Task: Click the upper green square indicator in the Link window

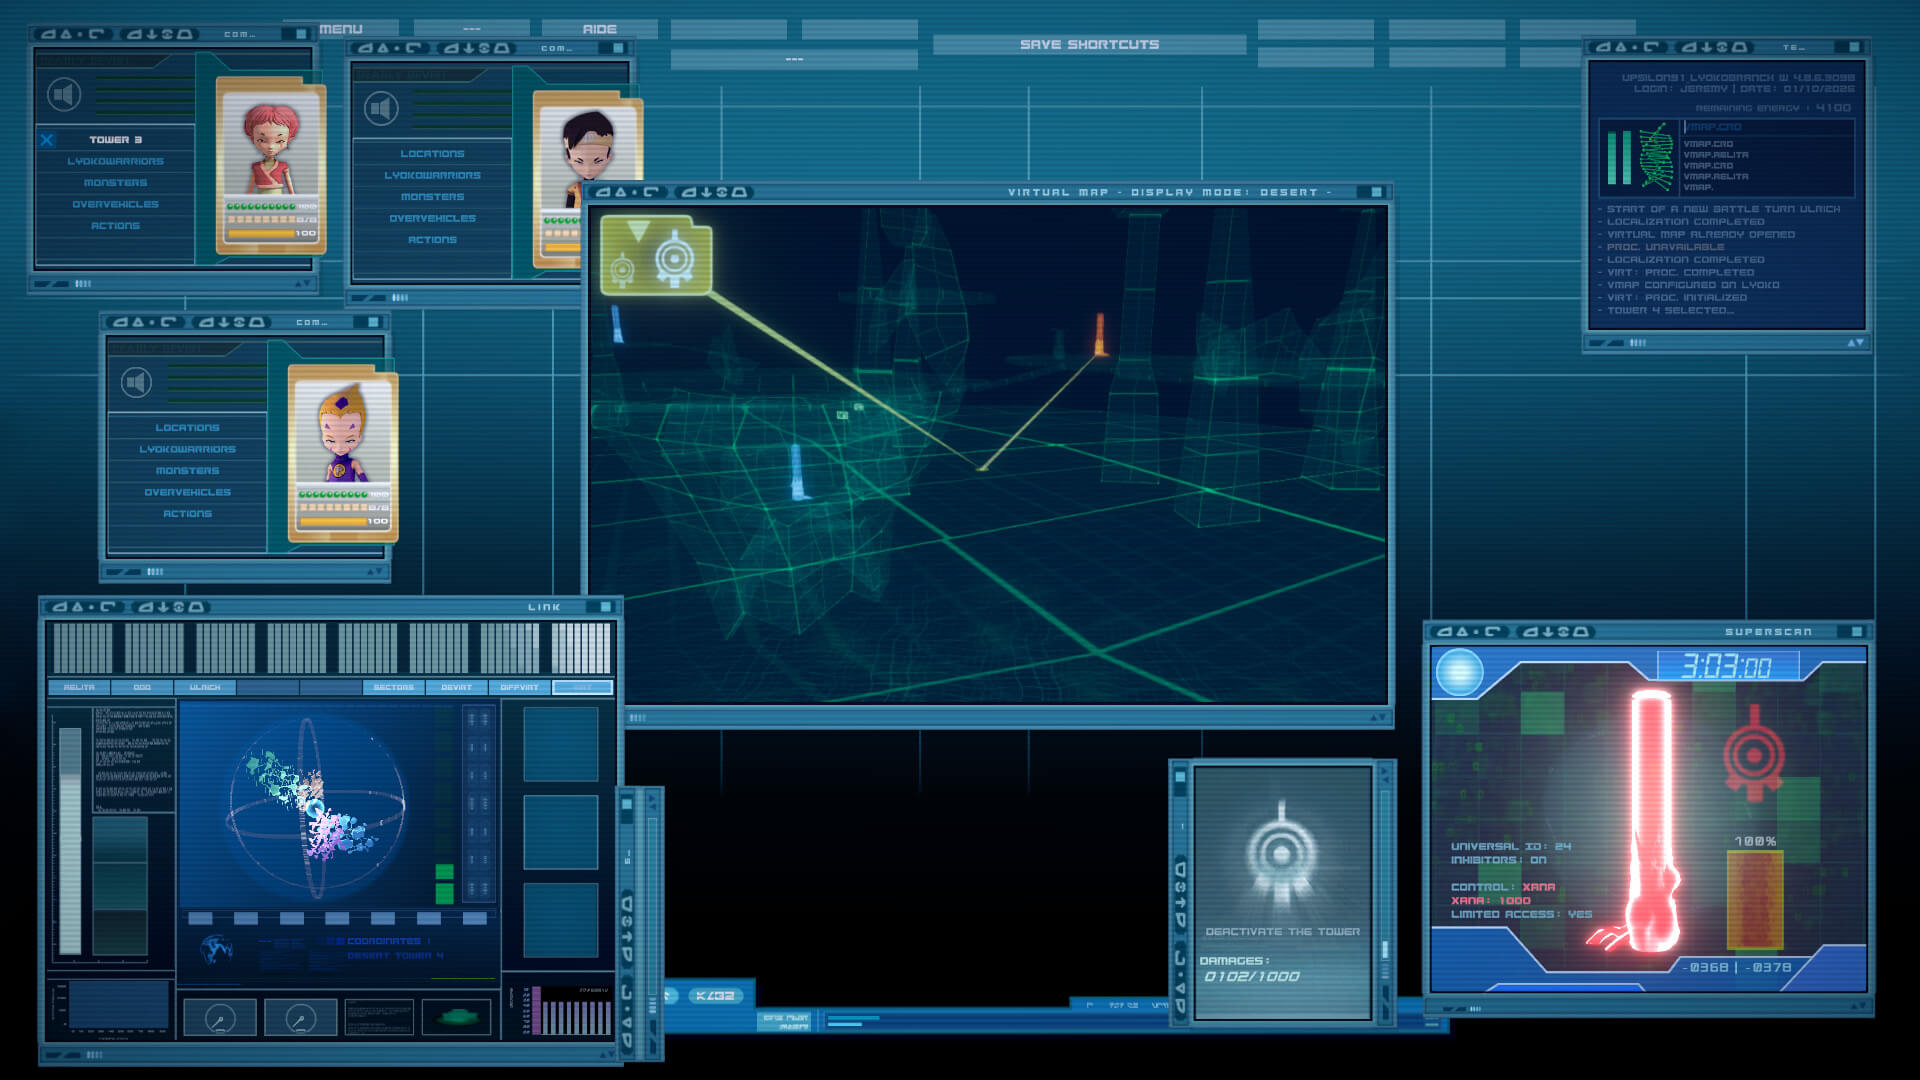Action: click(444, 872)
